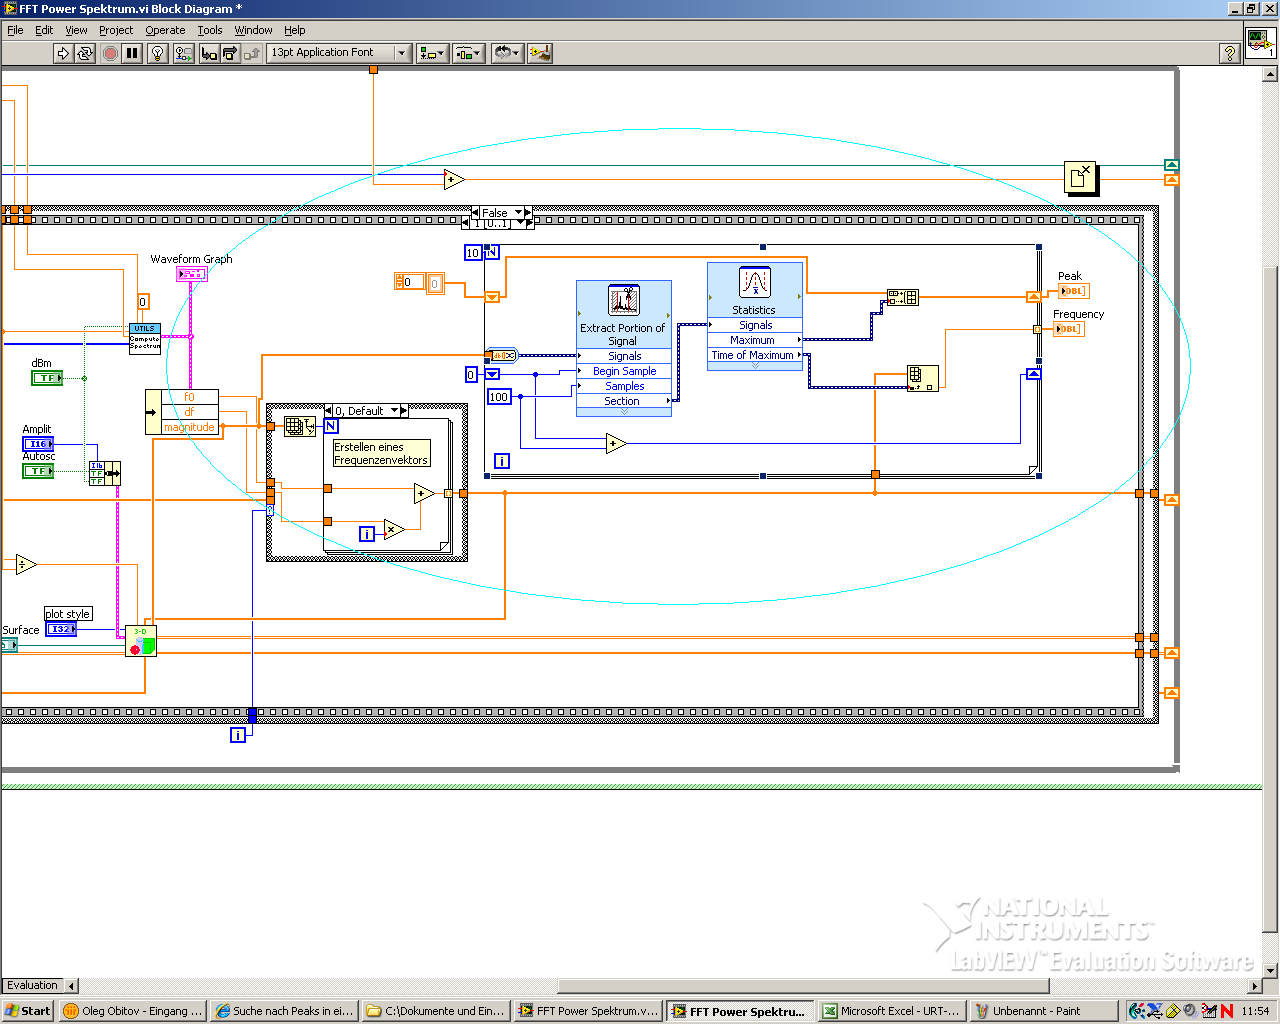Switch to Unbenannt - Paint taskbar button
Screen dimensions: 1280x1024
pyautogui.click(x=1043, y=1011)
